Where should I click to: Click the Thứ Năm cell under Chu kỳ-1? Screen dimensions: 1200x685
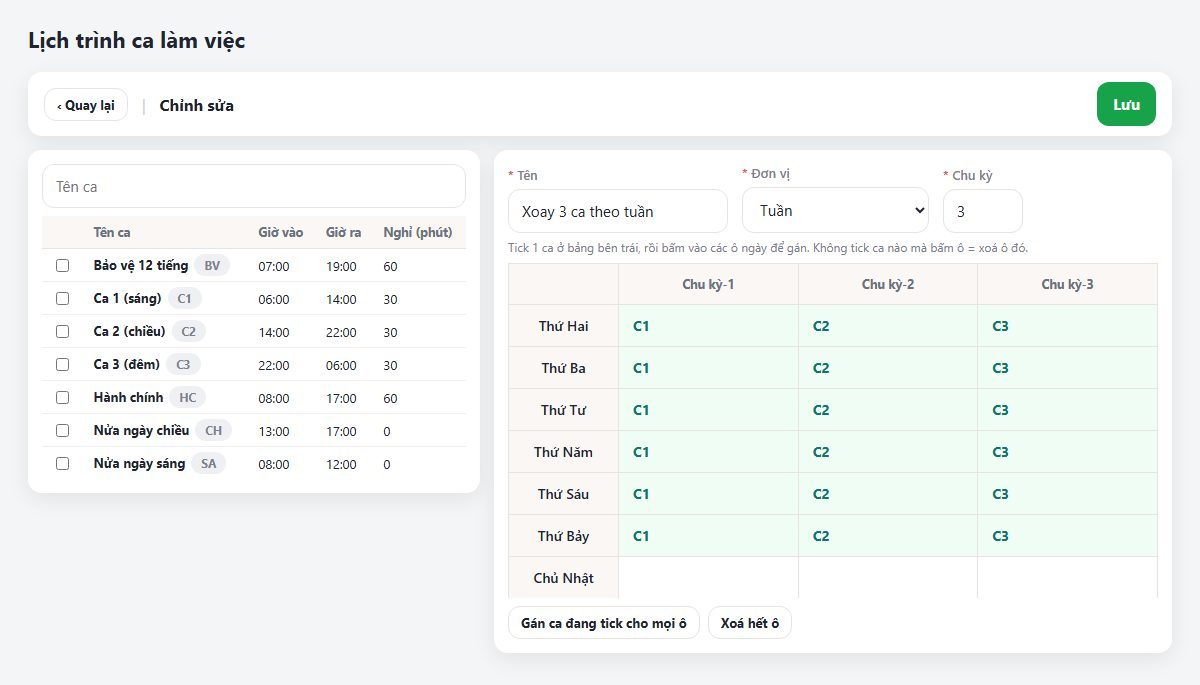pyautogui.click(x=708, y=452)
